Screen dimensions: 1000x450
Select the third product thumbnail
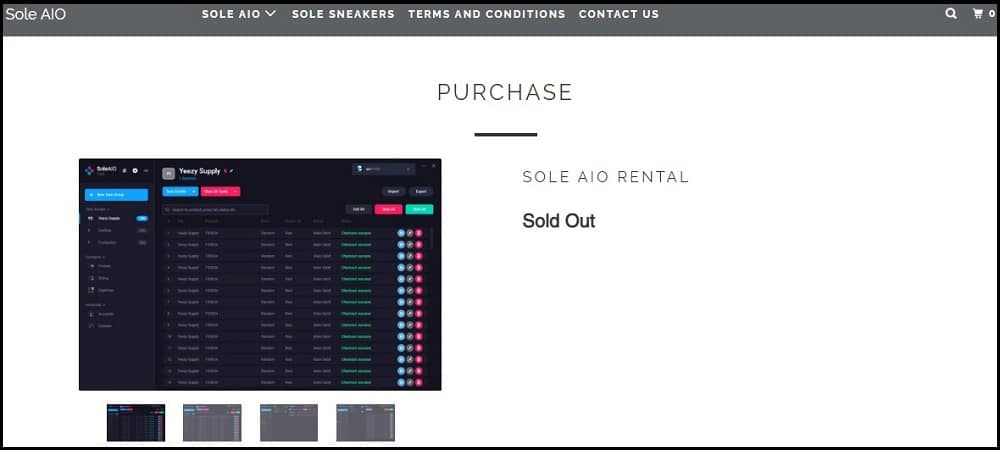(x=289, y=423)
